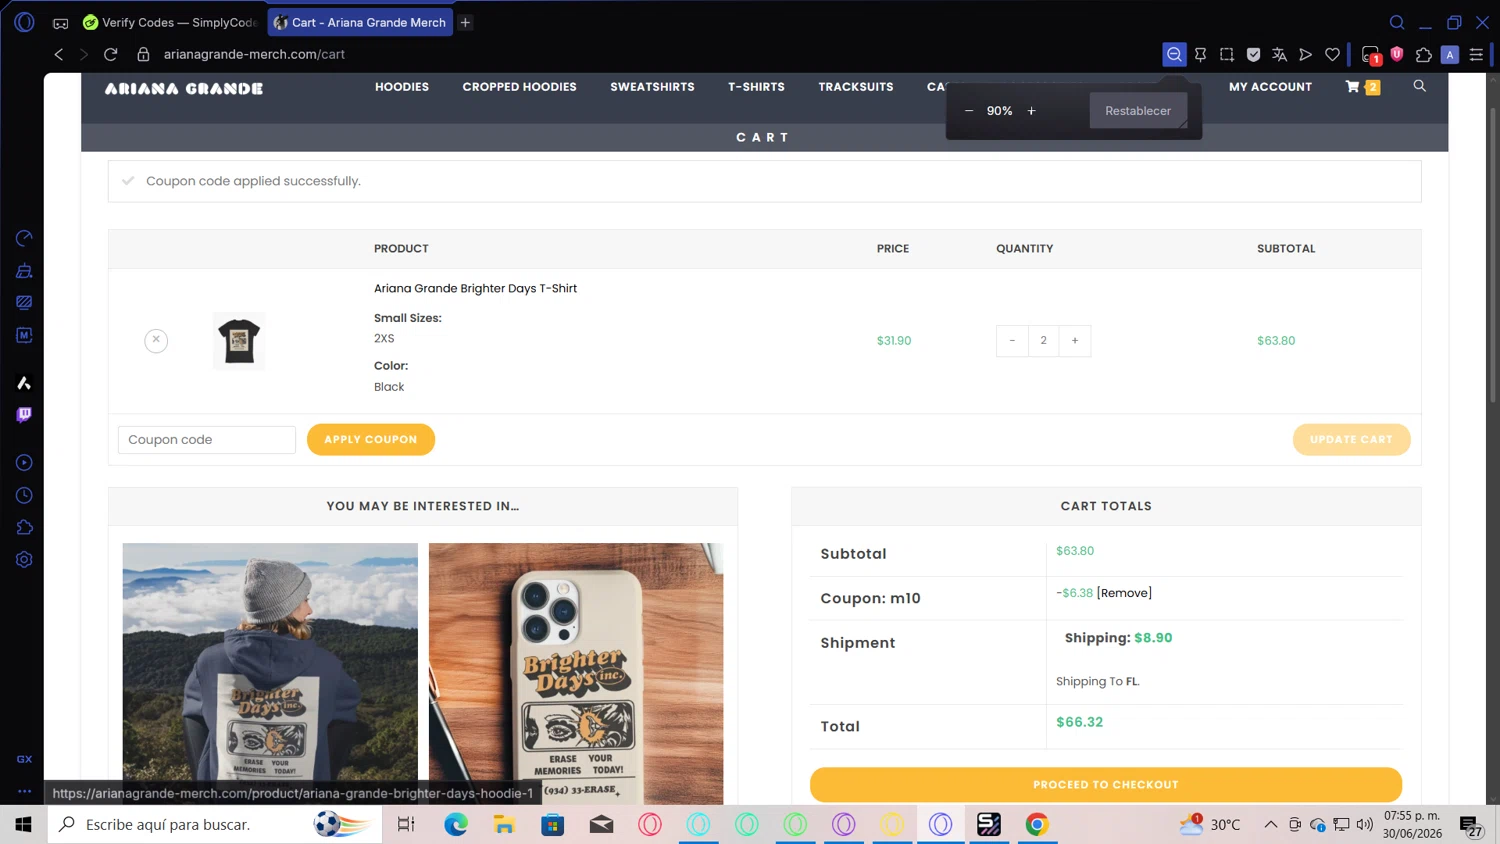Click the three-dots sidebar setup icon
Screen dimensions: 1500x844
pos(24,791)
